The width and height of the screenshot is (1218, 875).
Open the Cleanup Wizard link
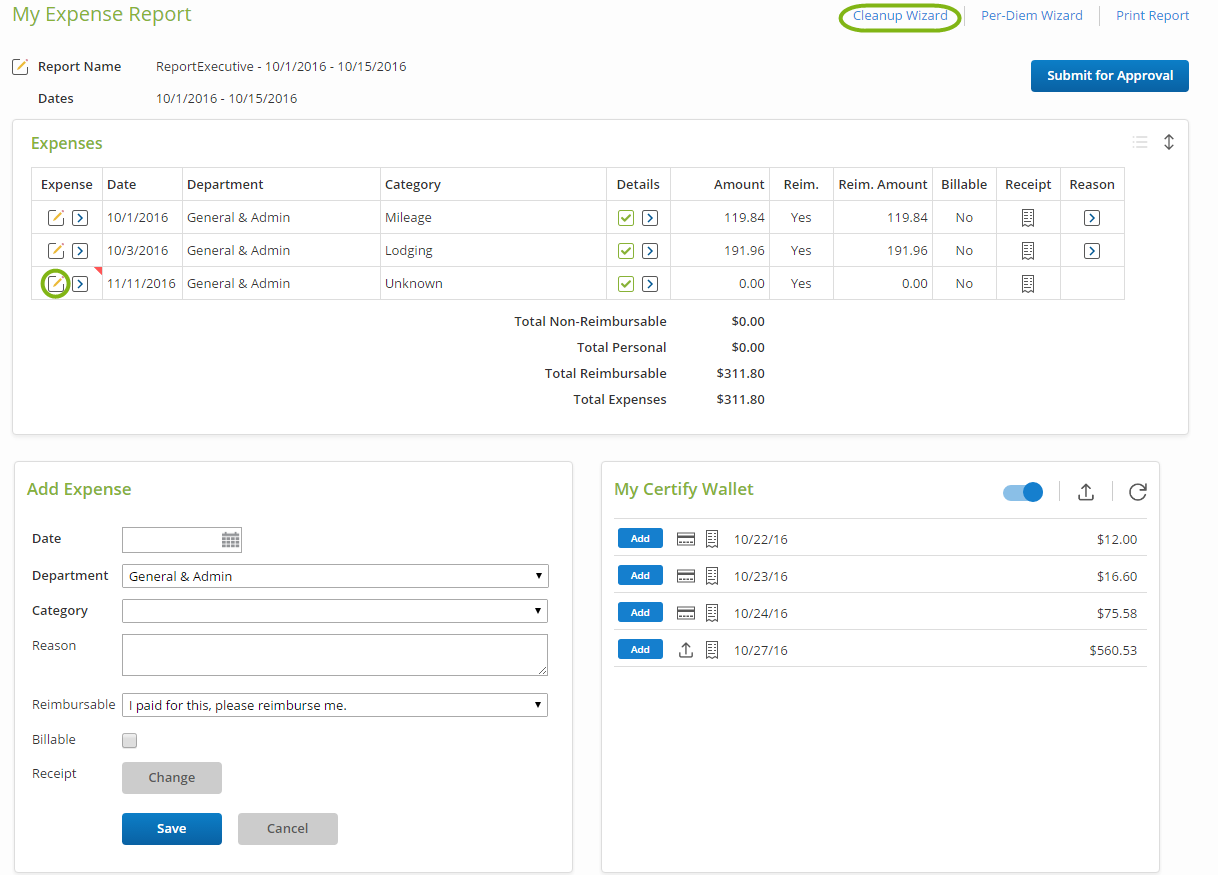900,16
